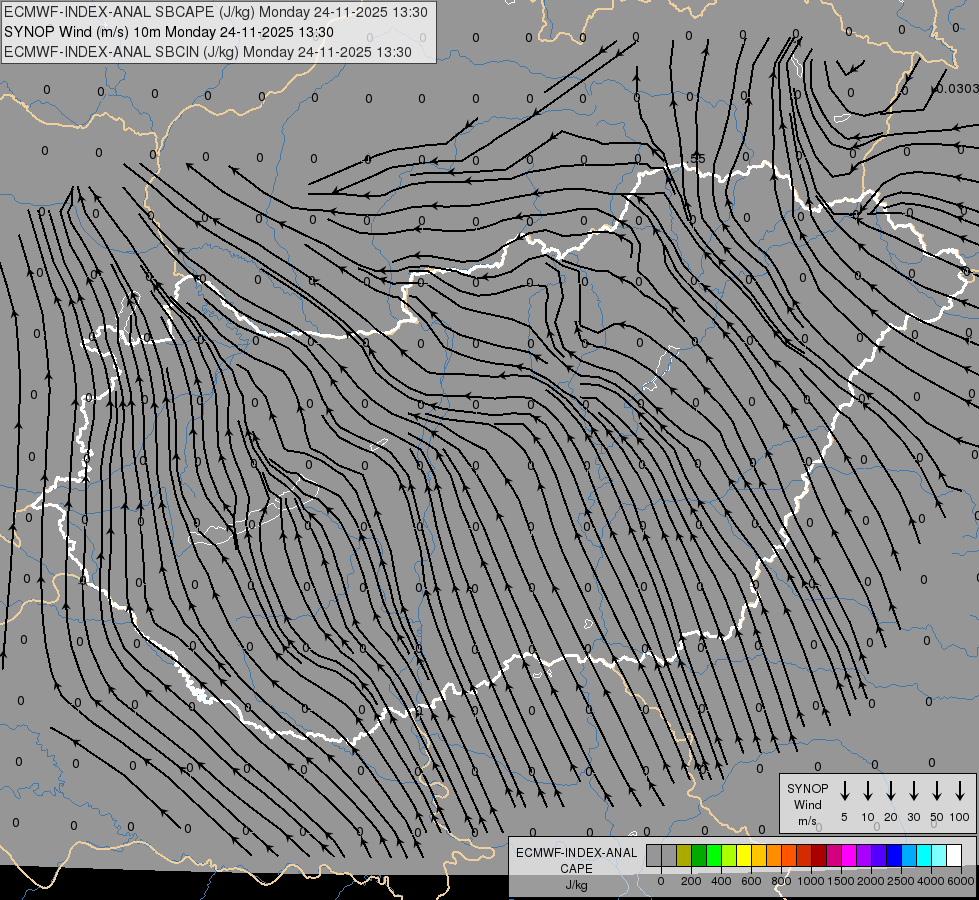Click the SYNOP Wind m/s legend label
Viewport: 979px width, 900px height.
click(807, 804)
